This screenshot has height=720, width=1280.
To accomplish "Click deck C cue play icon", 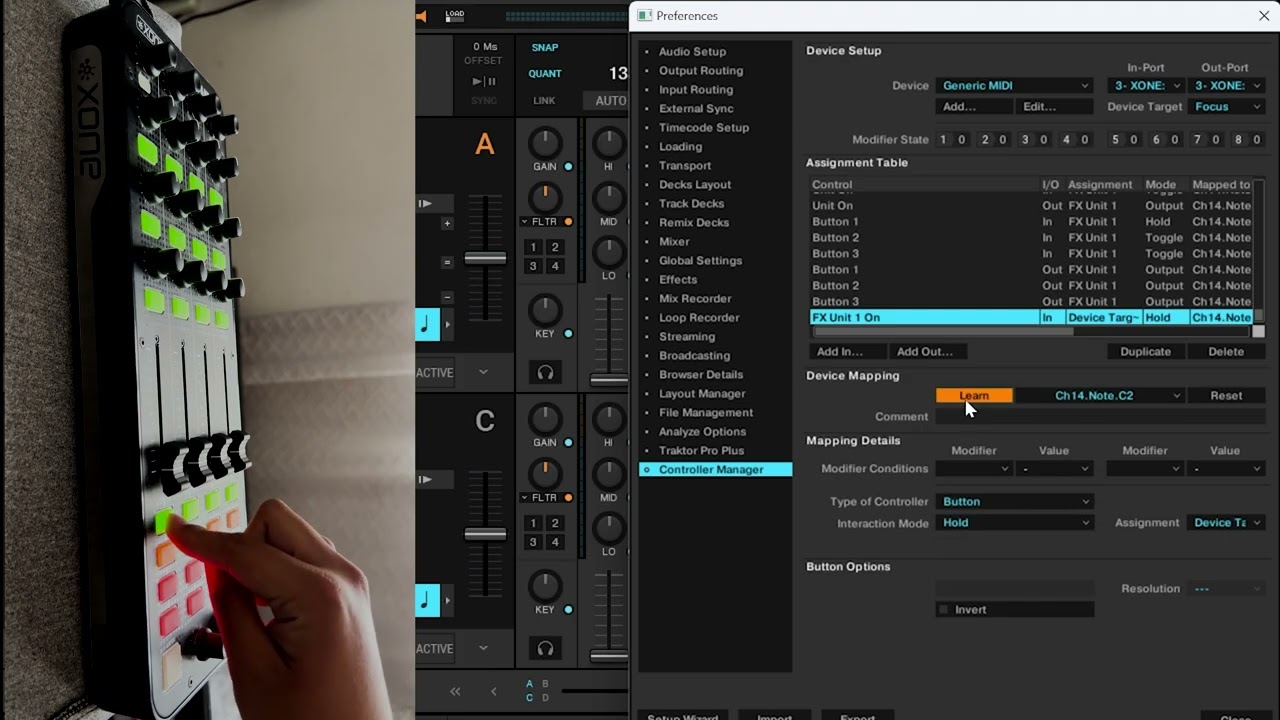I will click(x=426, y=480).
